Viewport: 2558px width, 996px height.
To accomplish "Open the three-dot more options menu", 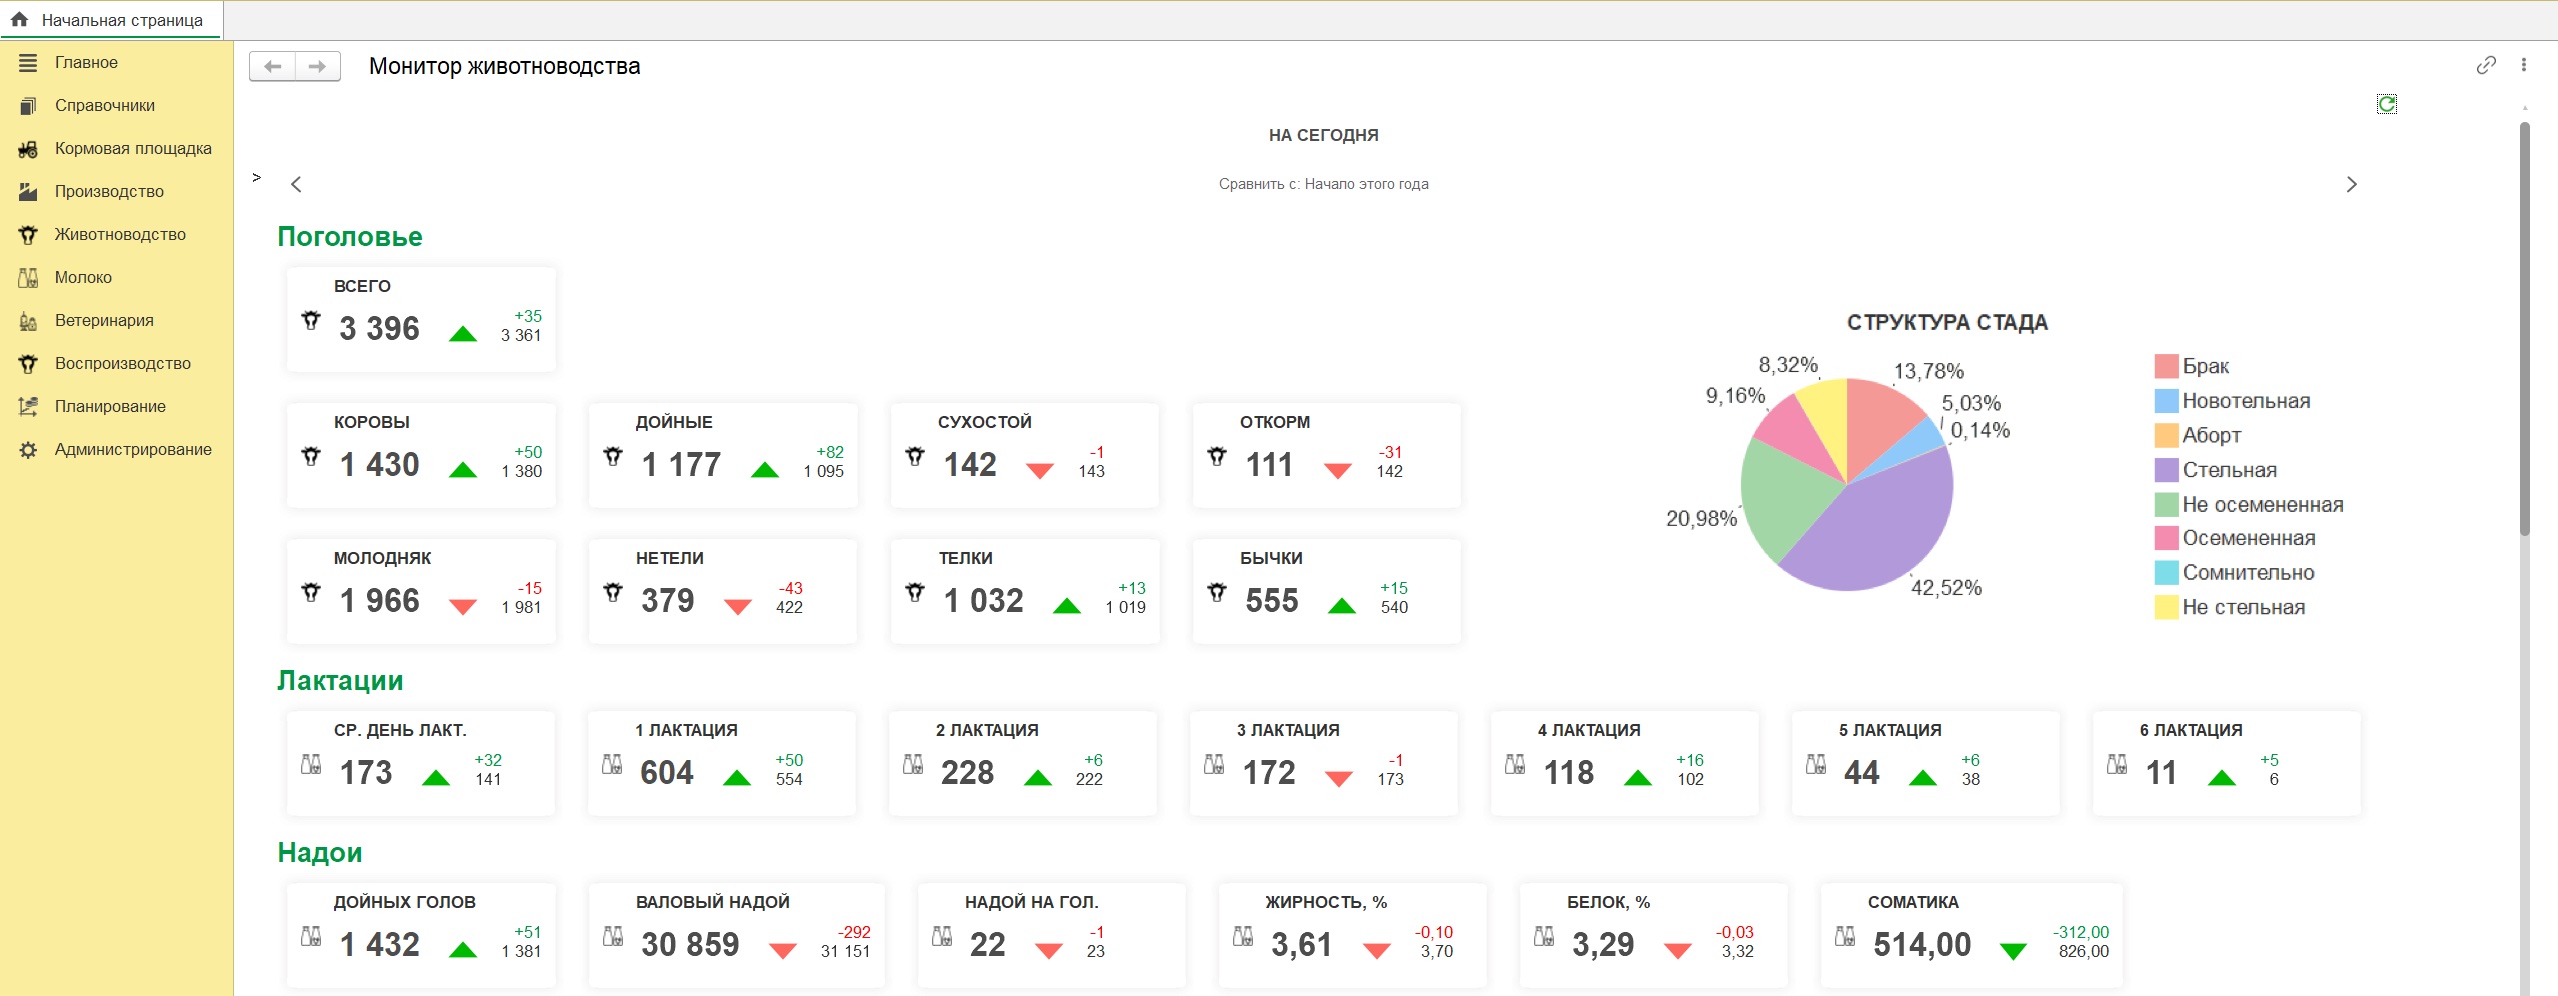I will pyautogui.click(x=2524, y=65).
